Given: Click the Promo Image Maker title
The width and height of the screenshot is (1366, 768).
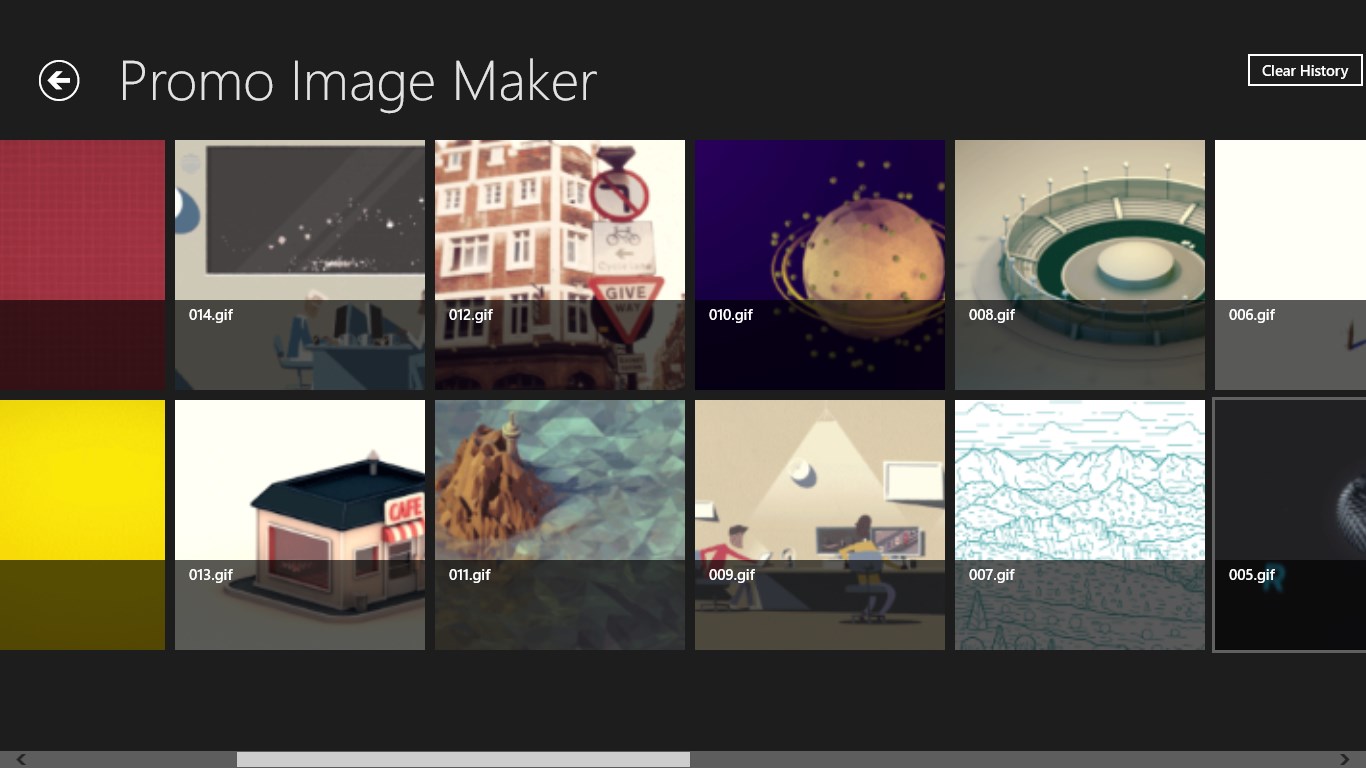Looking at the screenshot, I should pyautogui.click(x=357, y=81).
